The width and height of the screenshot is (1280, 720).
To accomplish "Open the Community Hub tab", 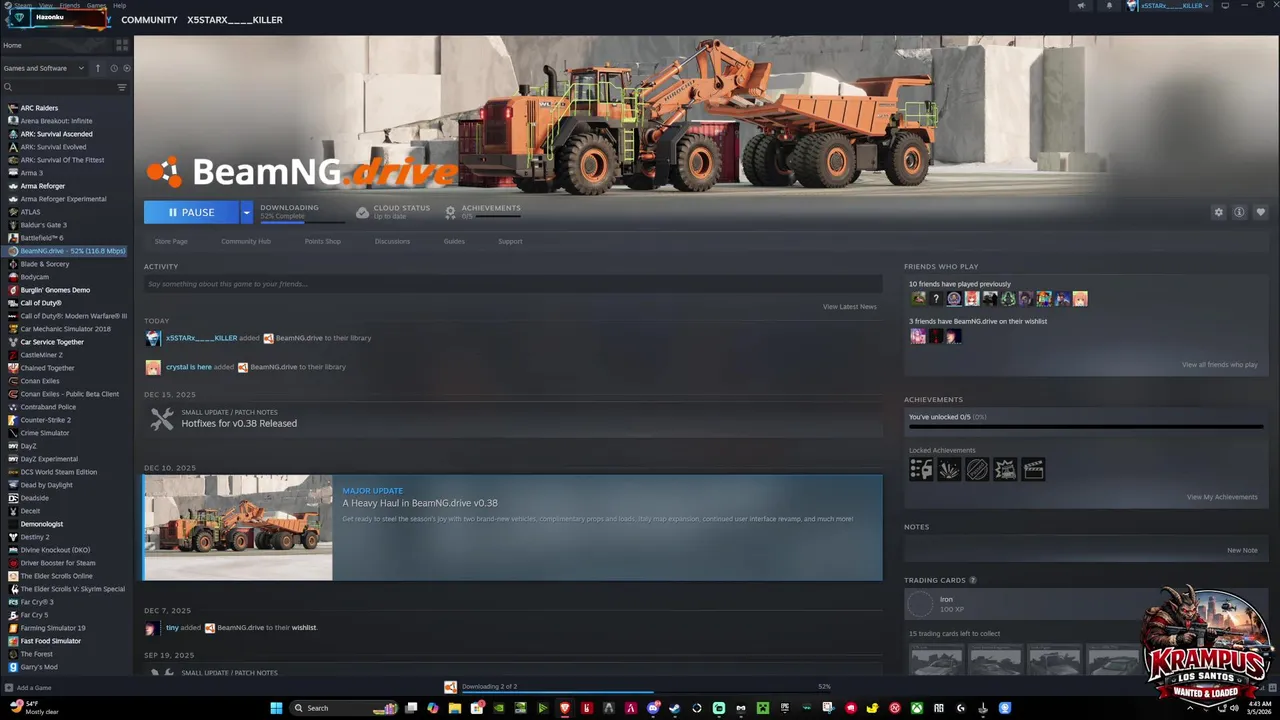I will [x=246, y=241].
